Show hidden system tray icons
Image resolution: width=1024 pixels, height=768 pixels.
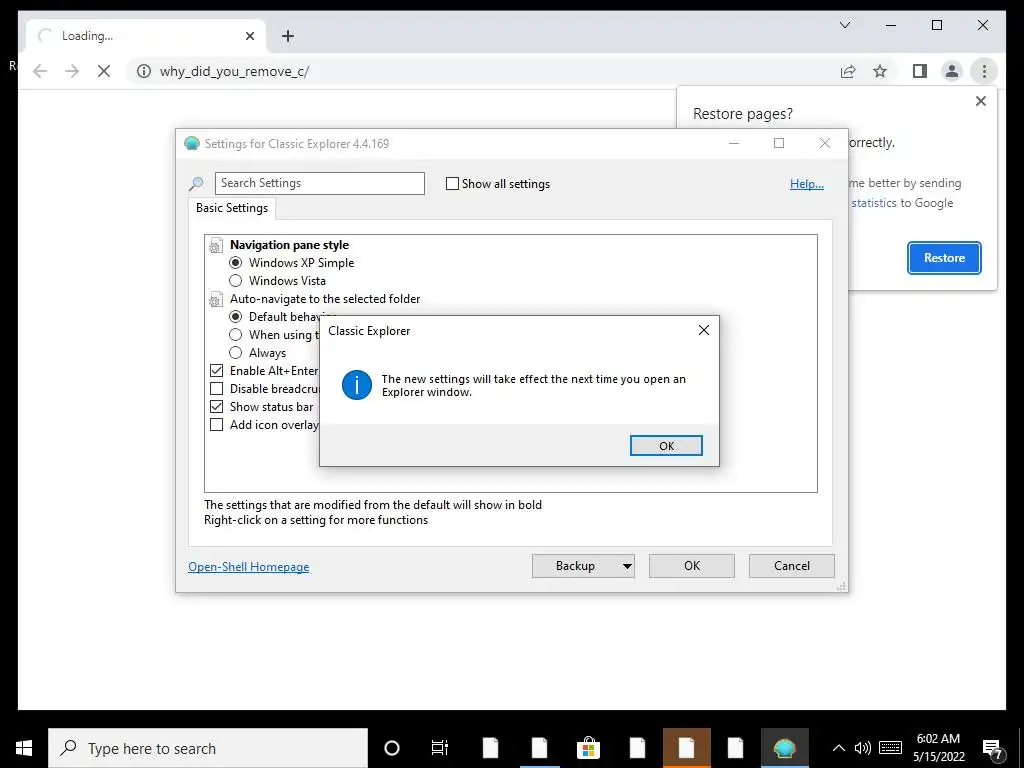tap(839, 748)
